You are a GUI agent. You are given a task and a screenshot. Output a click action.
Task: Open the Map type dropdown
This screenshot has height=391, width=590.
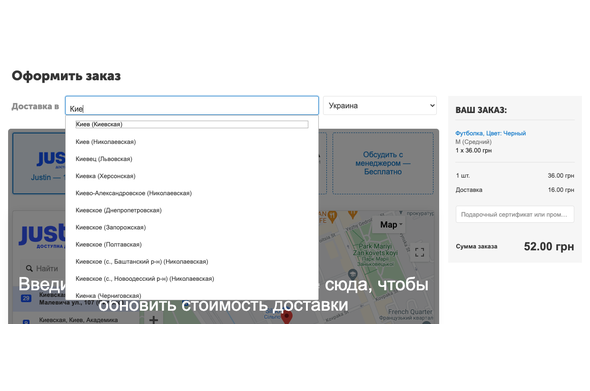(391, 225)
